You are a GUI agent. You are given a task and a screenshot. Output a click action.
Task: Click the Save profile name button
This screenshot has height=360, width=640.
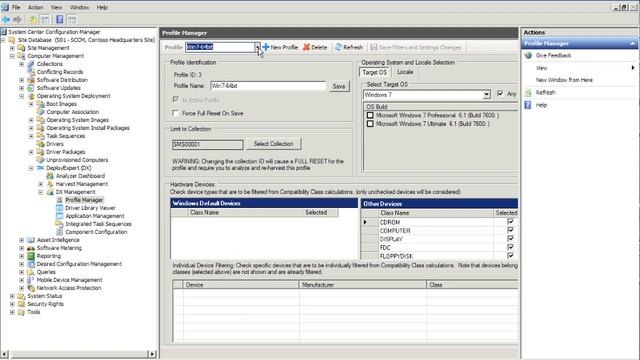(x=339, y=87)
